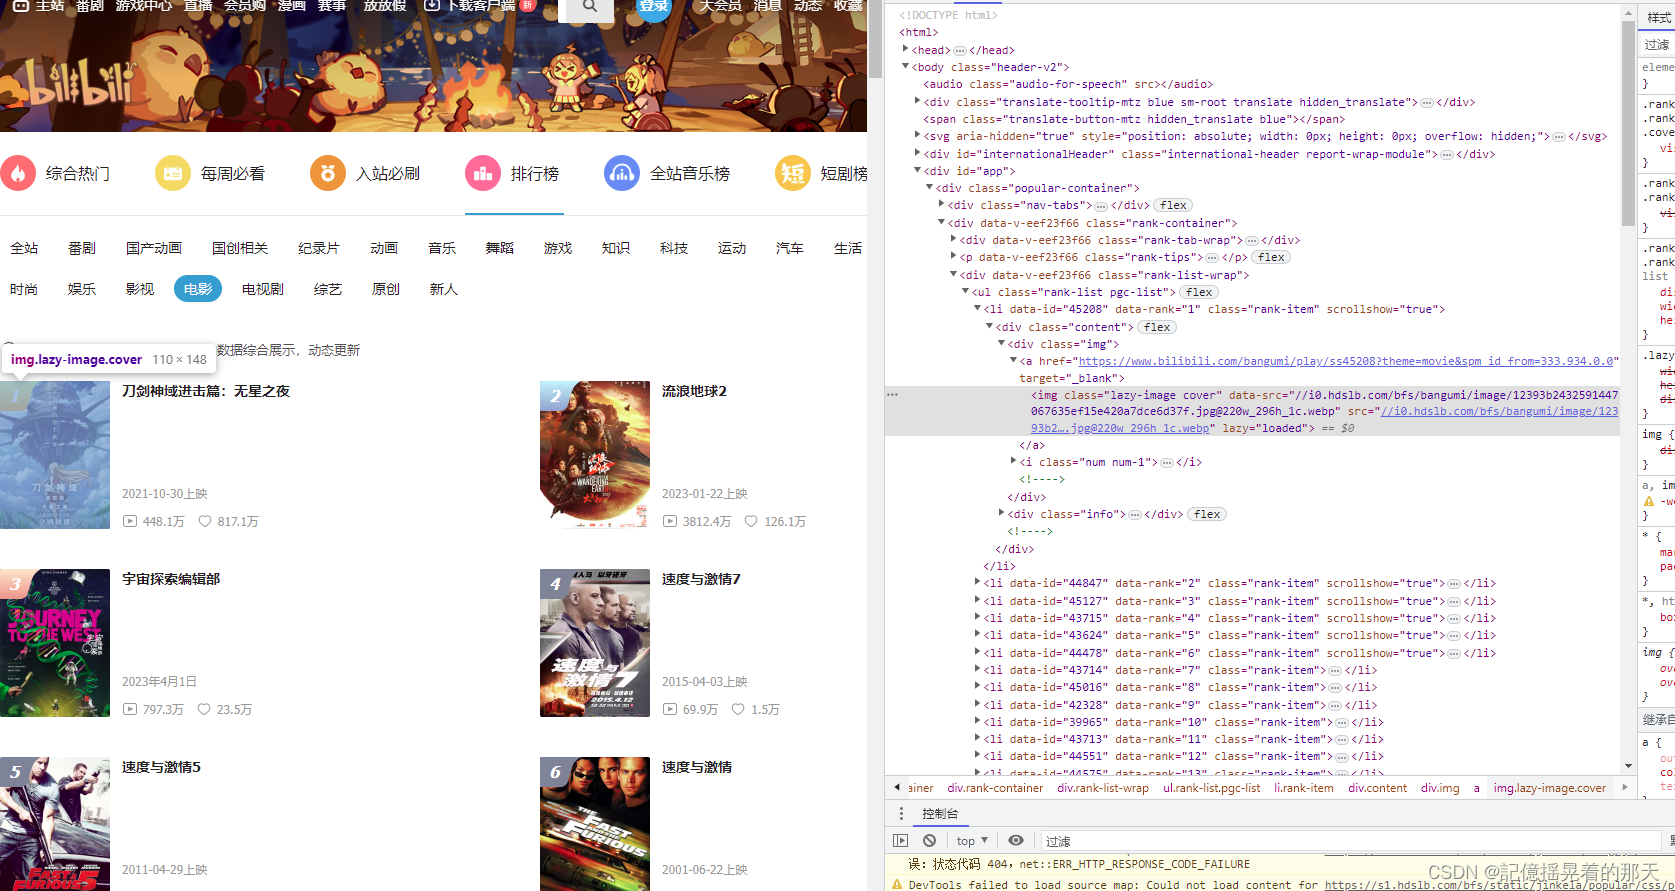Expand the head element node
Screen dimensions: 1675x891
click(x=906, y=49)
